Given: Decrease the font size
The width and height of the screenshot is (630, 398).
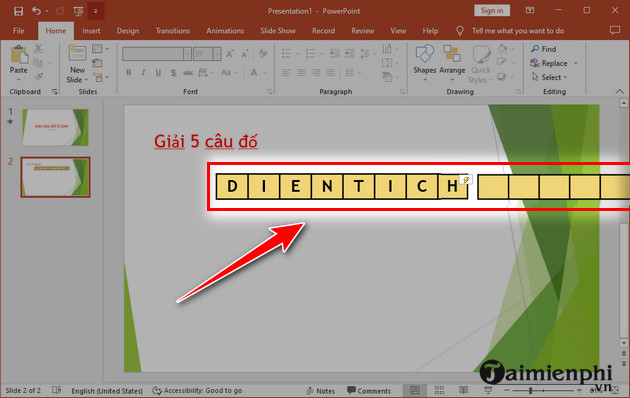Looking at the screenshot, I should point(244,54).
